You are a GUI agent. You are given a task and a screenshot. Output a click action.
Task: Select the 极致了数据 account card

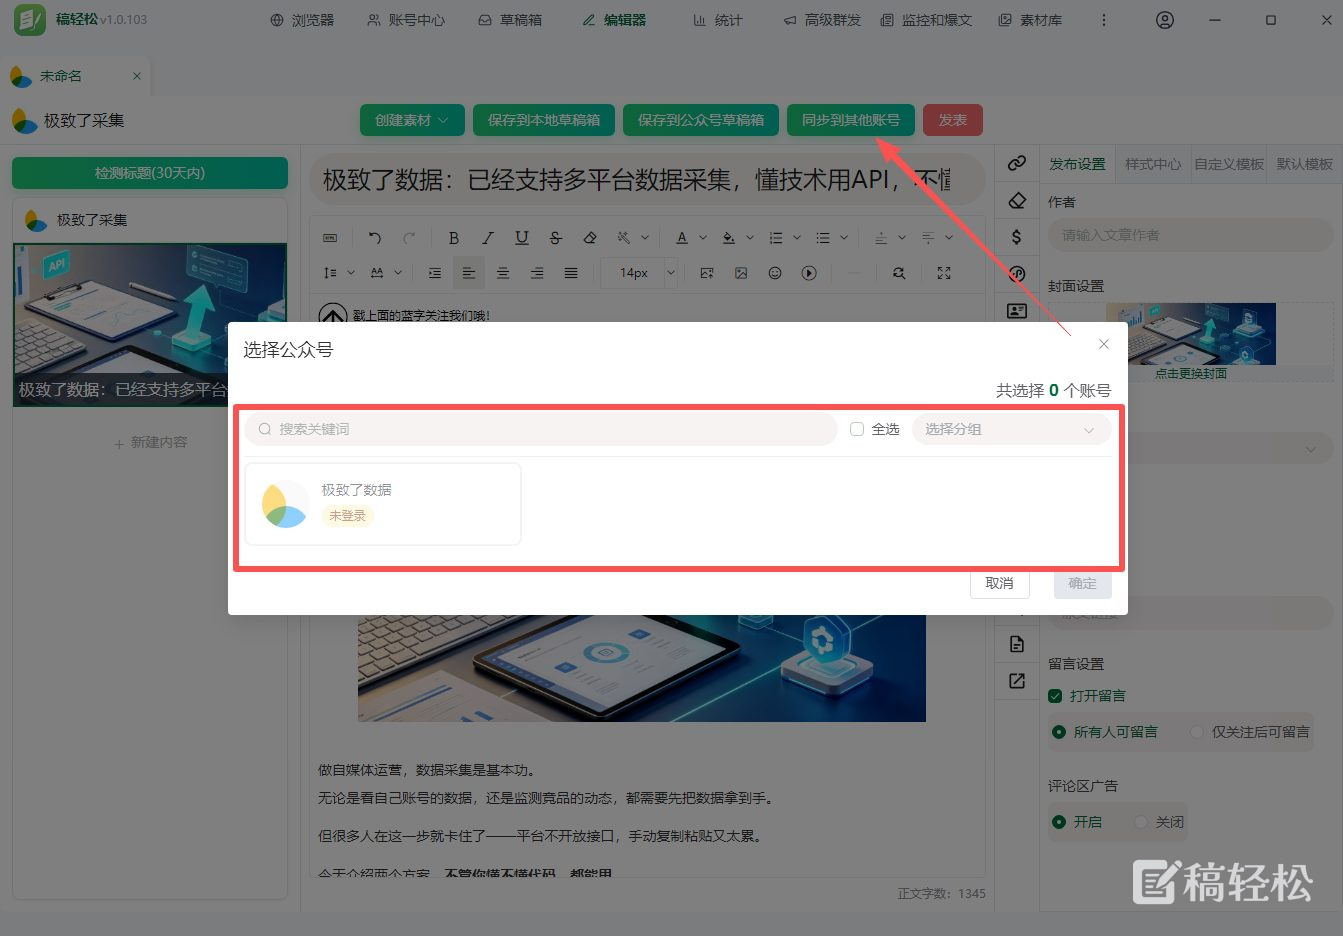383,504
